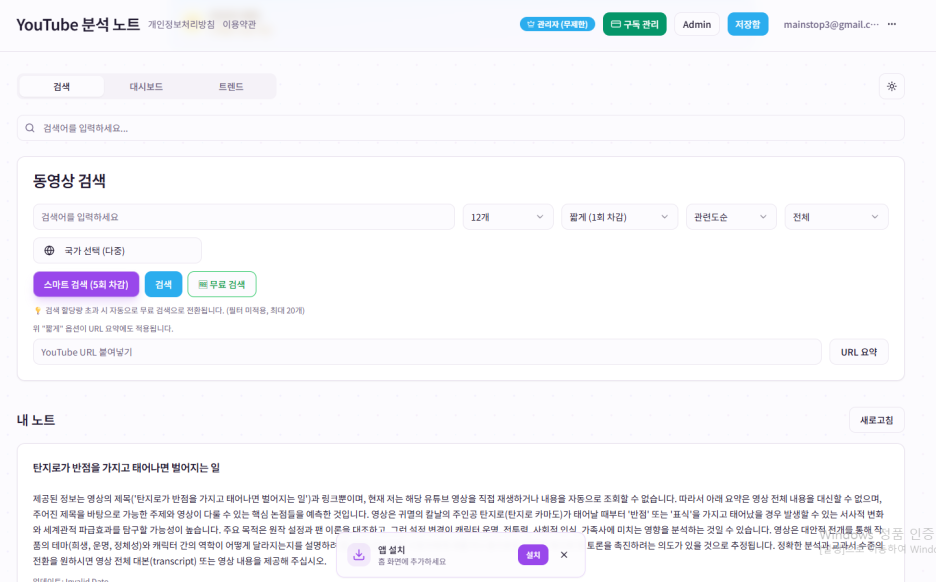Open the three-dot account menu
The image size is (936, 582).
[891, 24]
